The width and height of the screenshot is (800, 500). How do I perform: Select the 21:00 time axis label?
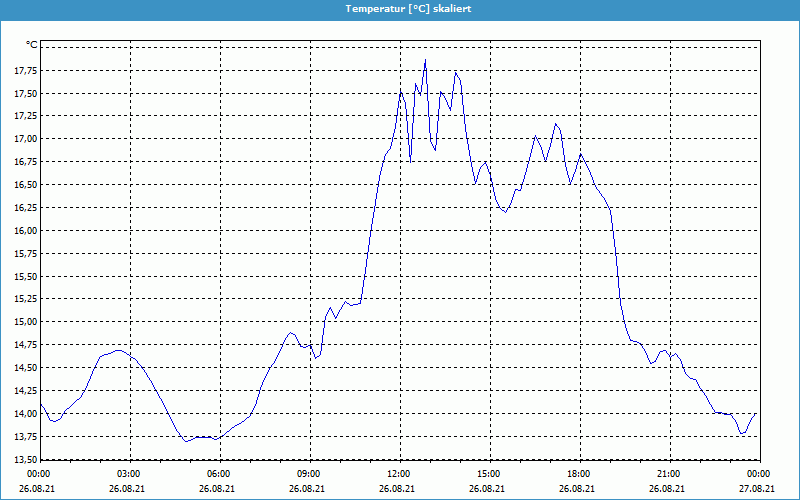668,474
